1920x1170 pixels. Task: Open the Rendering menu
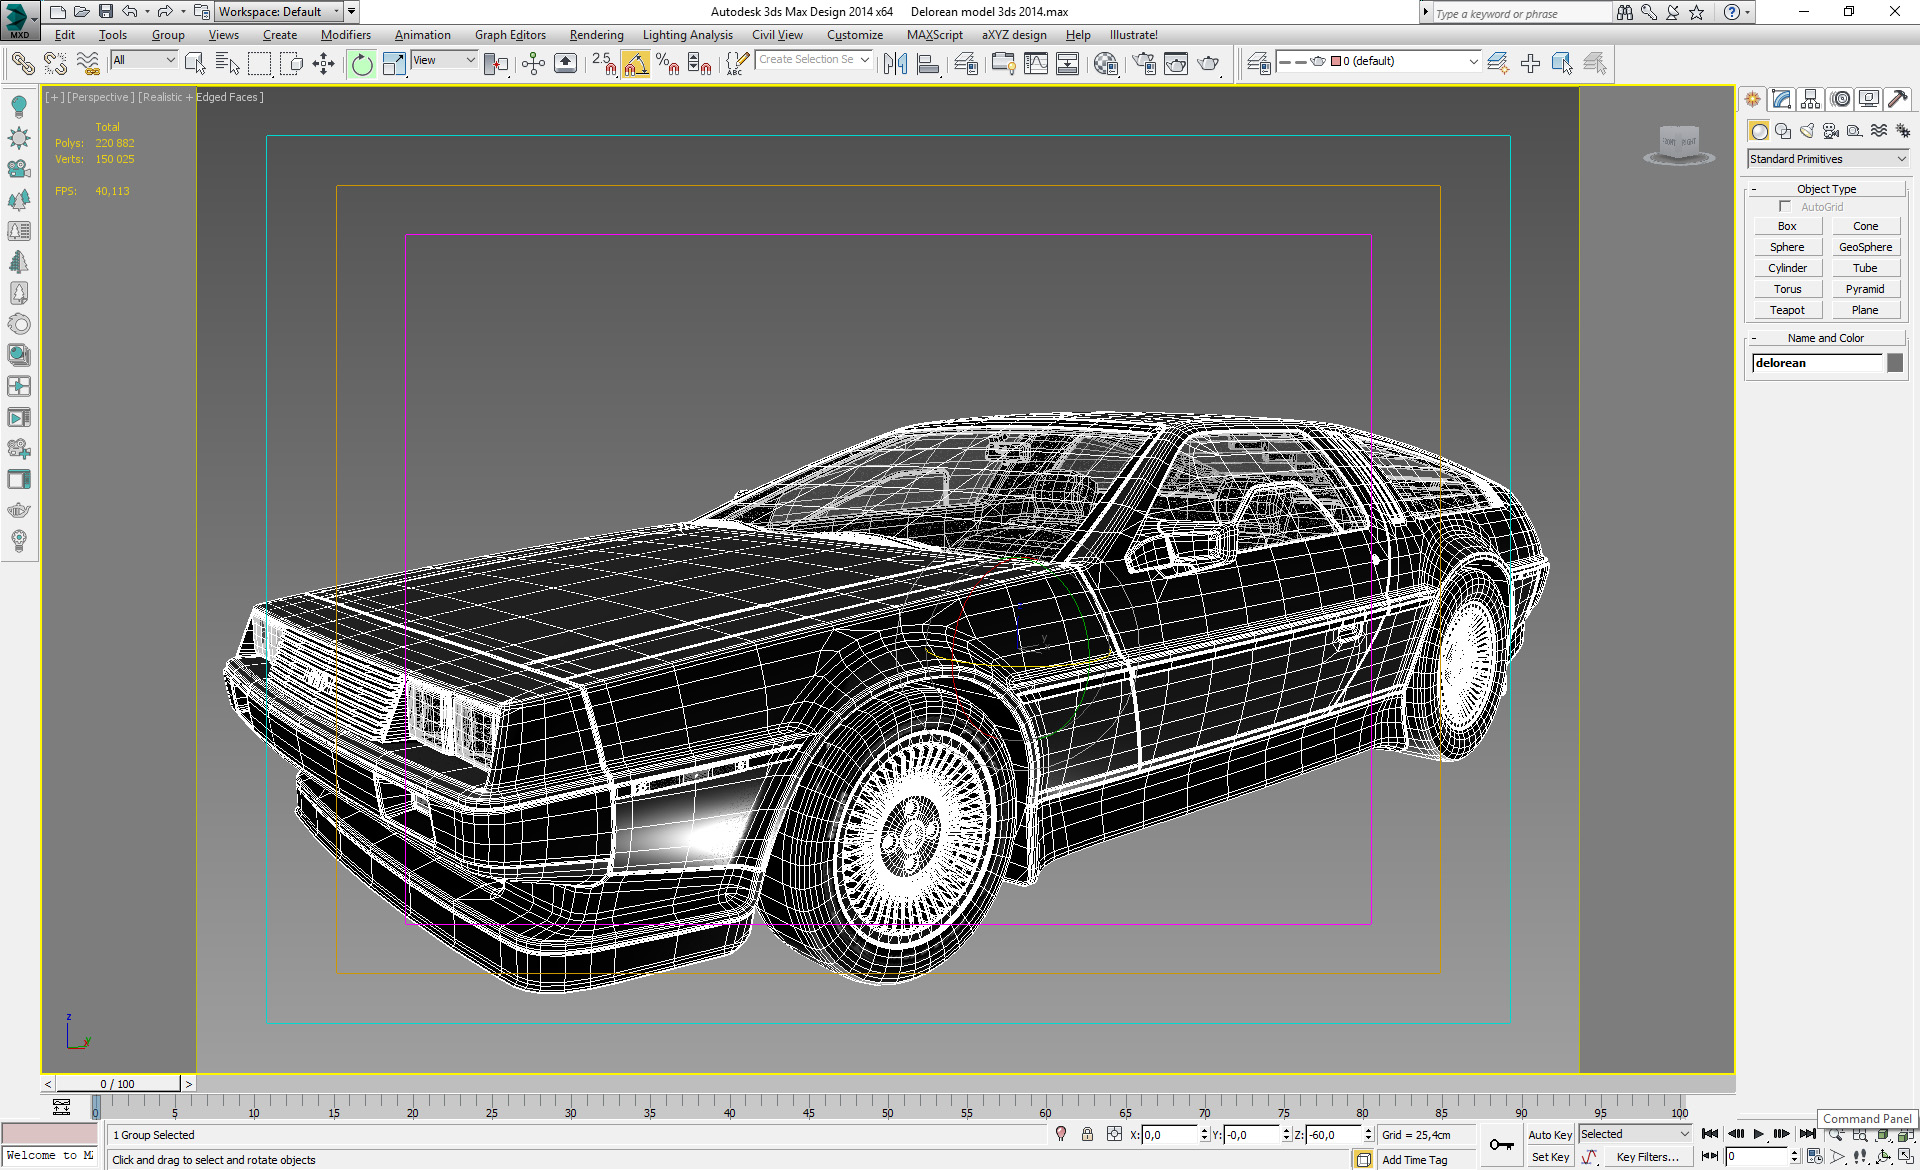(x=596, y=35)
